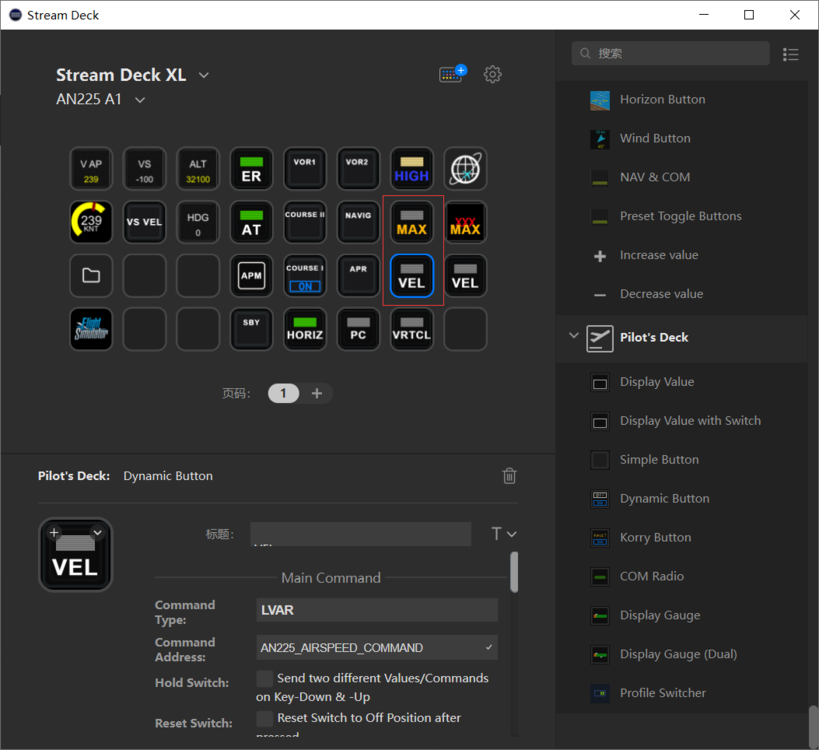Open Stream Deck settings gear
The image size is (819, 750).
[492, 74]
